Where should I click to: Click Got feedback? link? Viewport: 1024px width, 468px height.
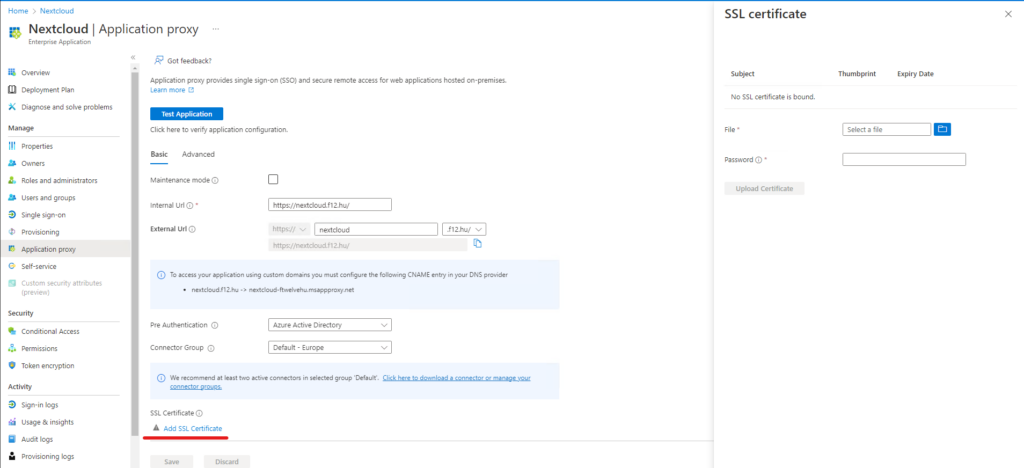click(189, 61)
